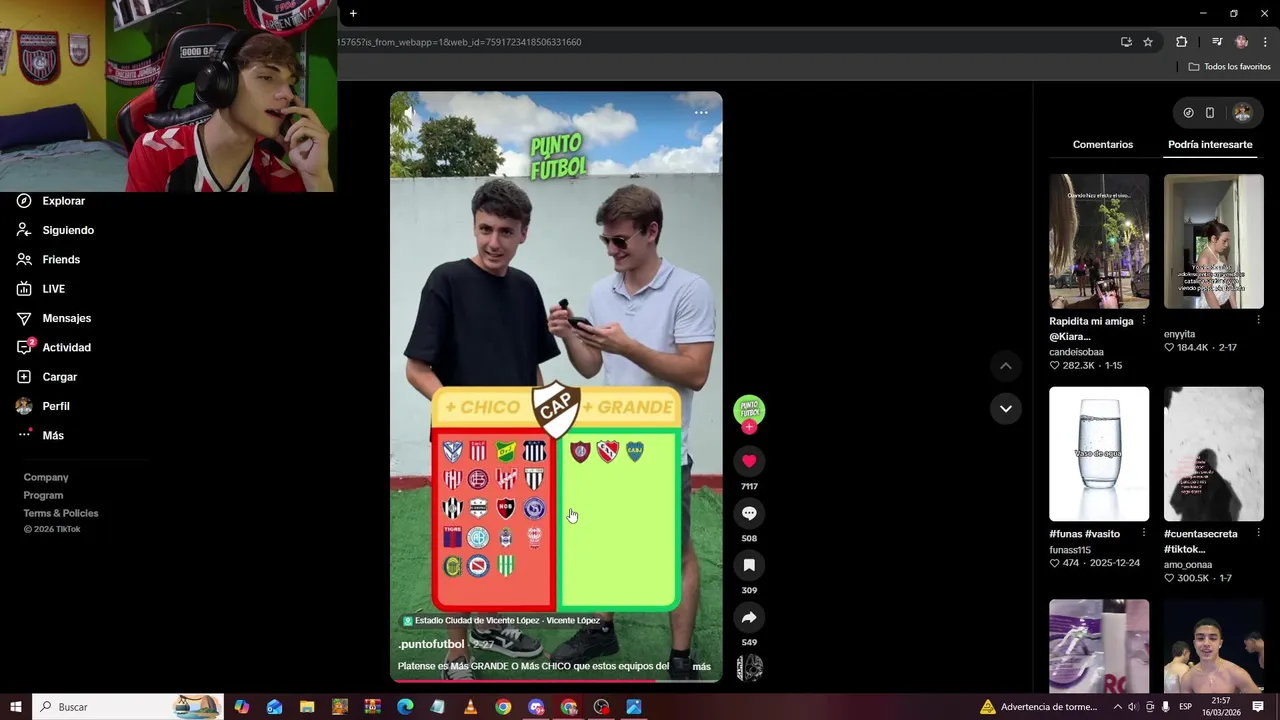Open the video's sound disc
Viewport: 1280px width, 720px height.
[749, 668]
